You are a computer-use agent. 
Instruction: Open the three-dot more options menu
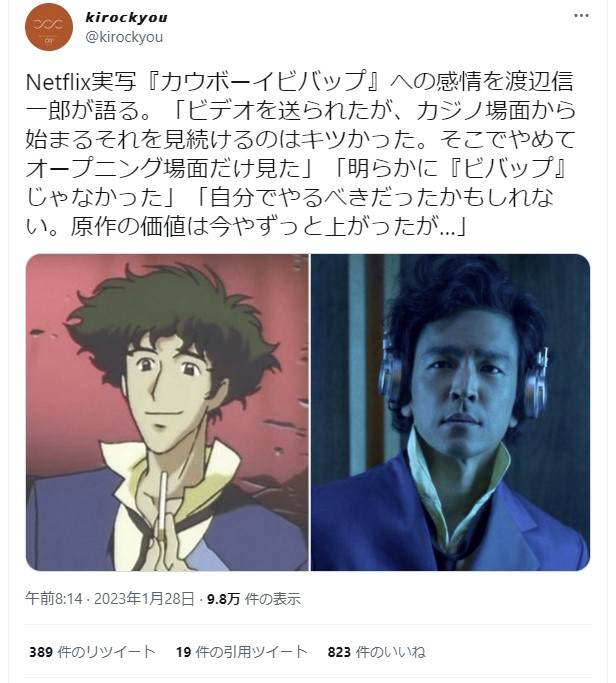point(581,16)
